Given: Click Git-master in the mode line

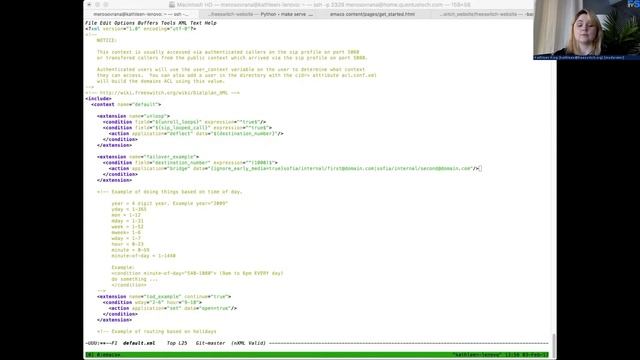Looking at the screenshot, I should pyautogui.click(x=210, y=343).
